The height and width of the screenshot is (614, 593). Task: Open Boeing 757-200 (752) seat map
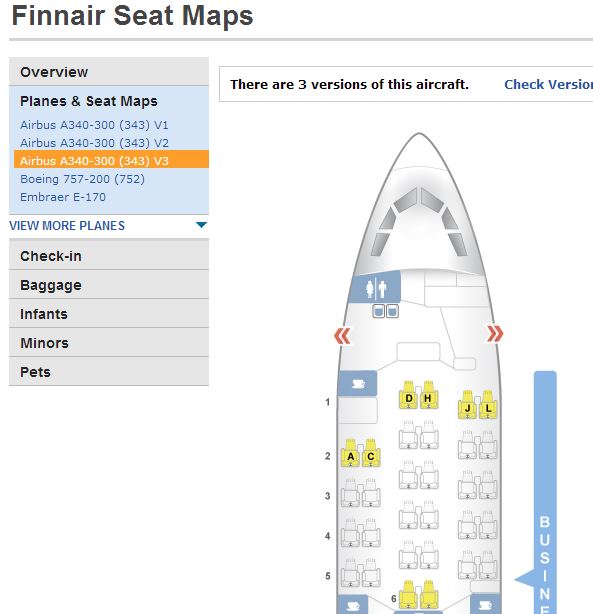pyautogui.click(x=82, y=179)
